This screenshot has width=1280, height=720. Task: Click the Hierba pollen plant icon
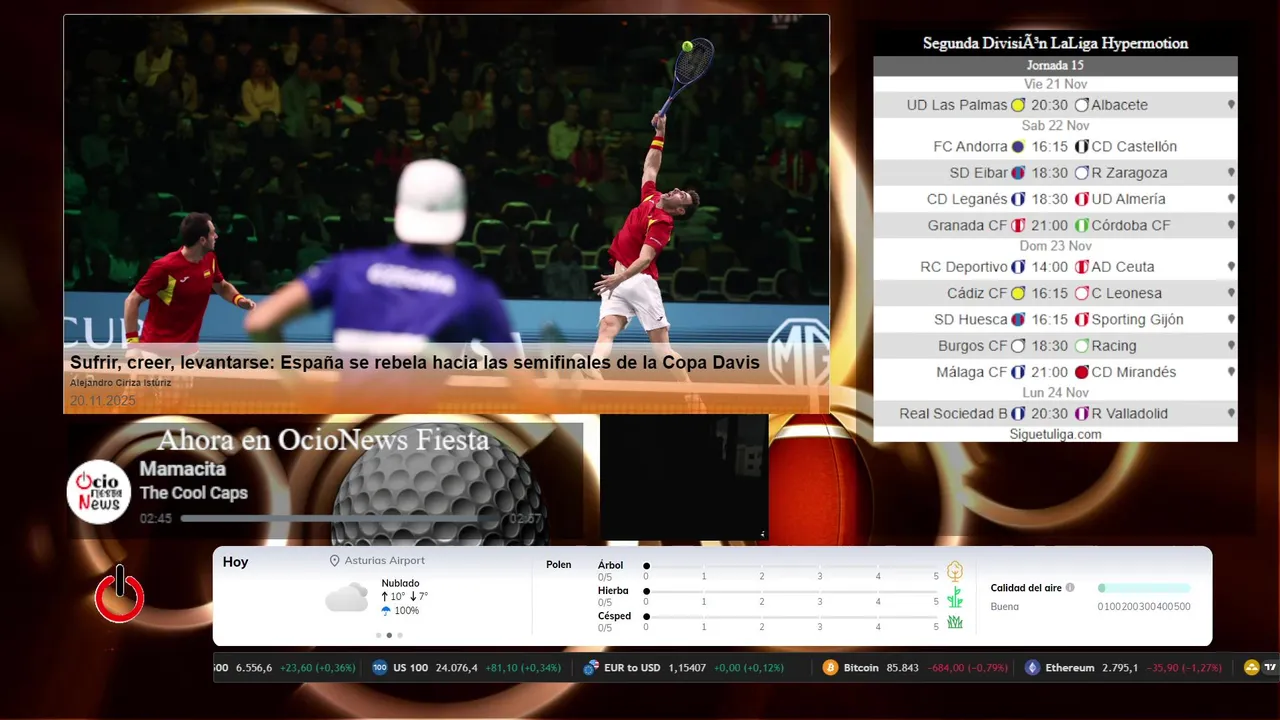955,597
